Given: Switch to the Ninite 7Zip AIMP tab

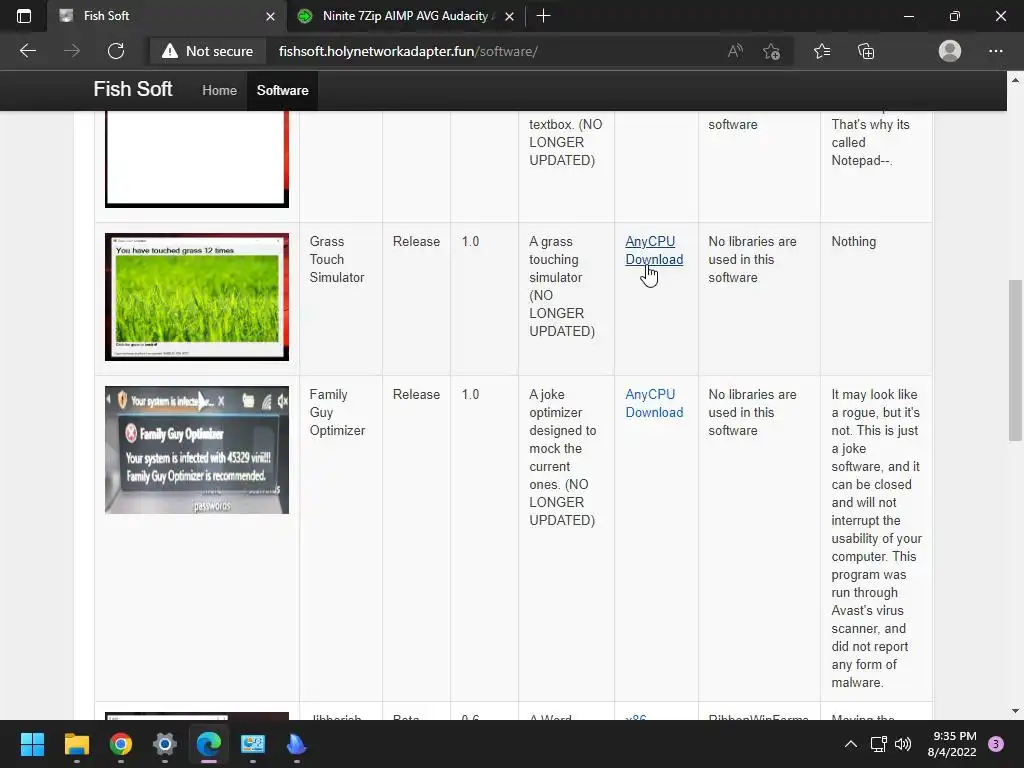Looking at the screenshot, I should click(x=405, y=16).
